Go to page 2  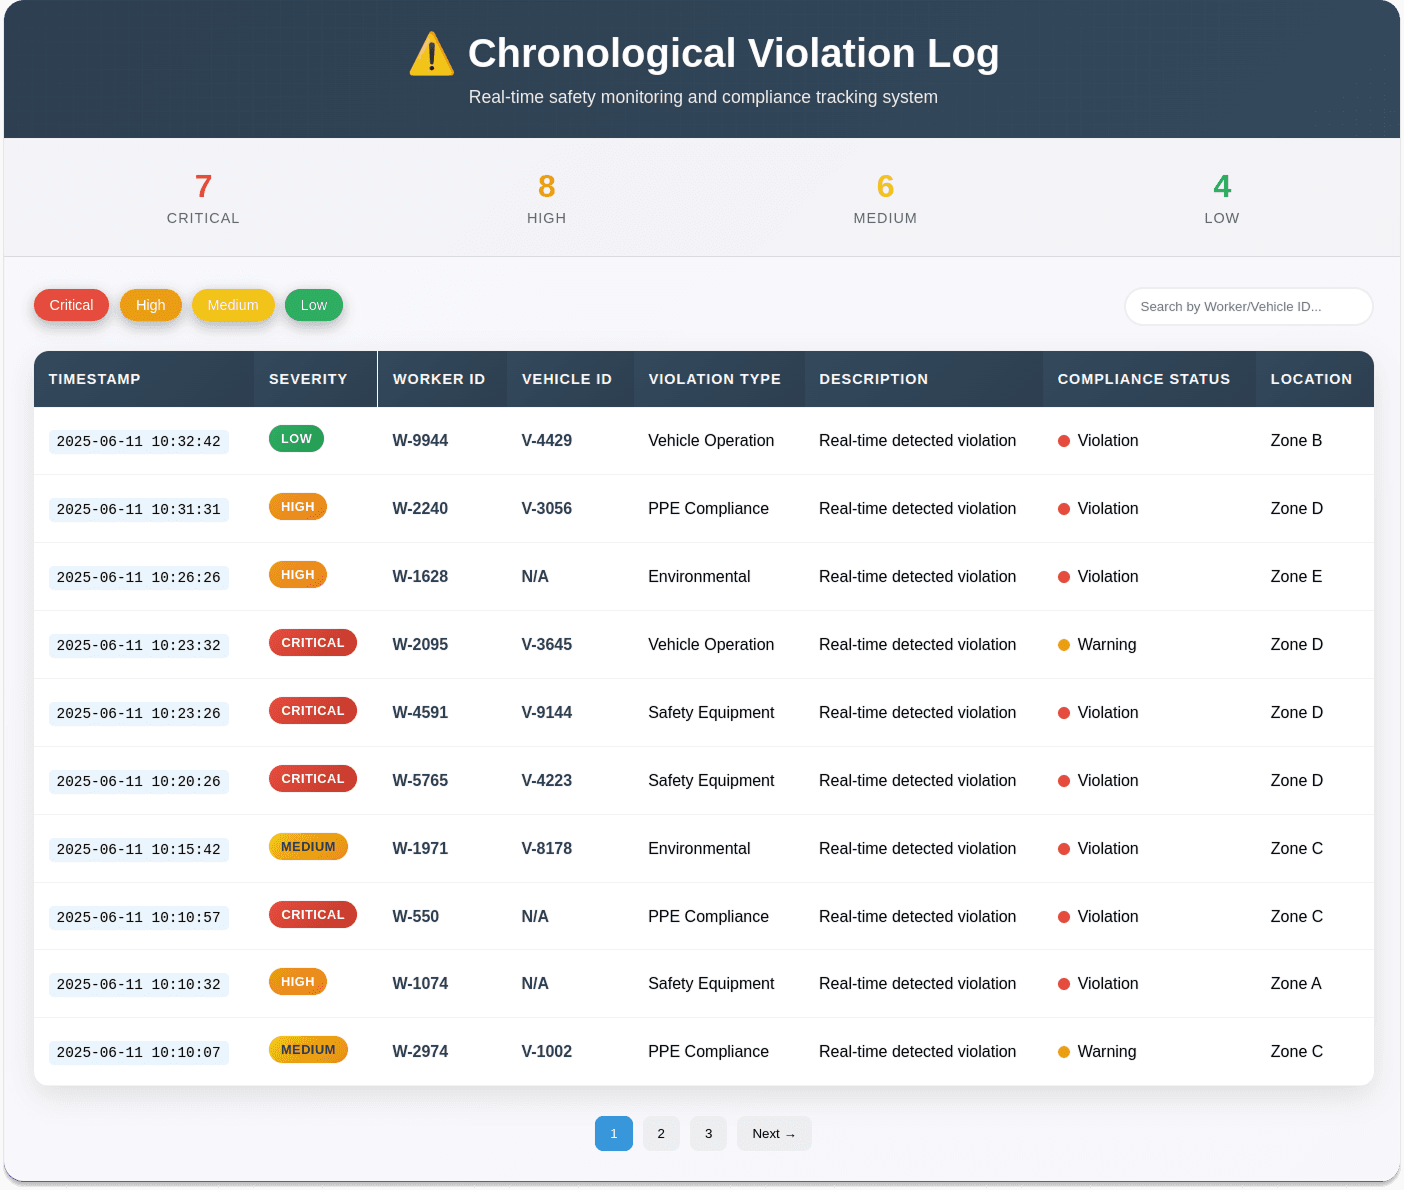coord(661,1134)
